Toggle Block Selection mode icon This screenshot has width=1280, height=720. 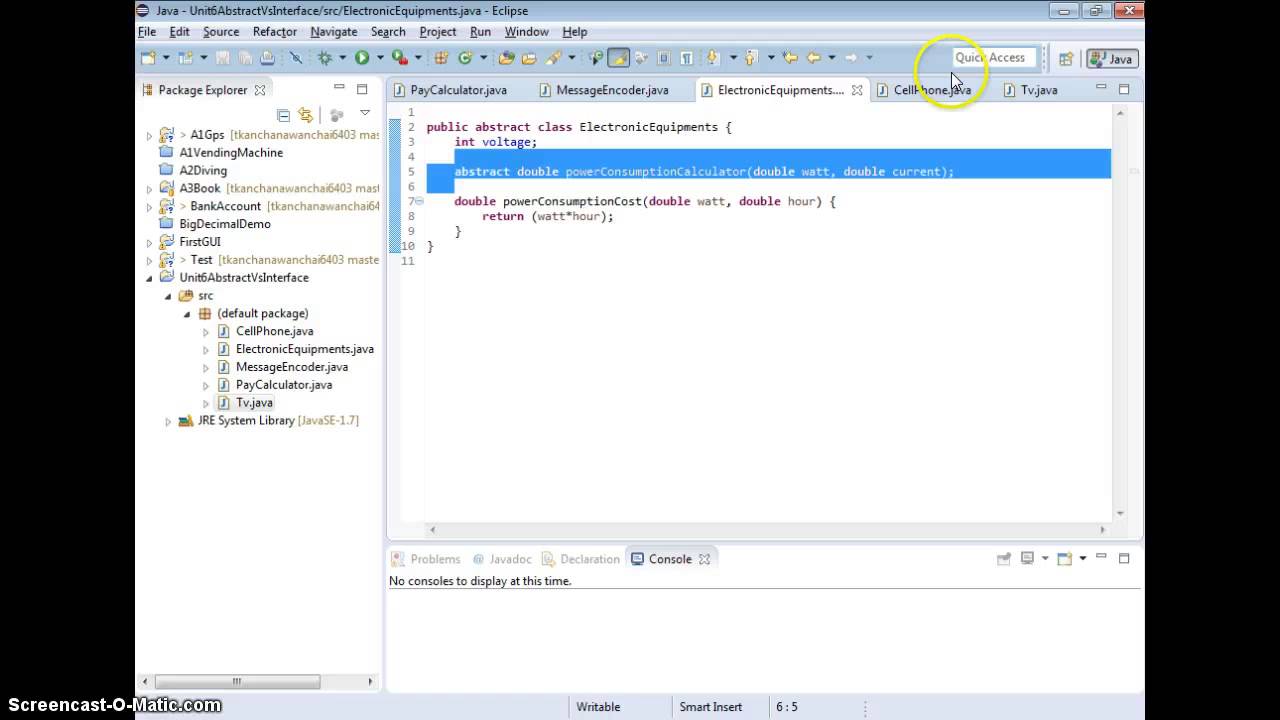pyautogui.click(x=664, y=58)
